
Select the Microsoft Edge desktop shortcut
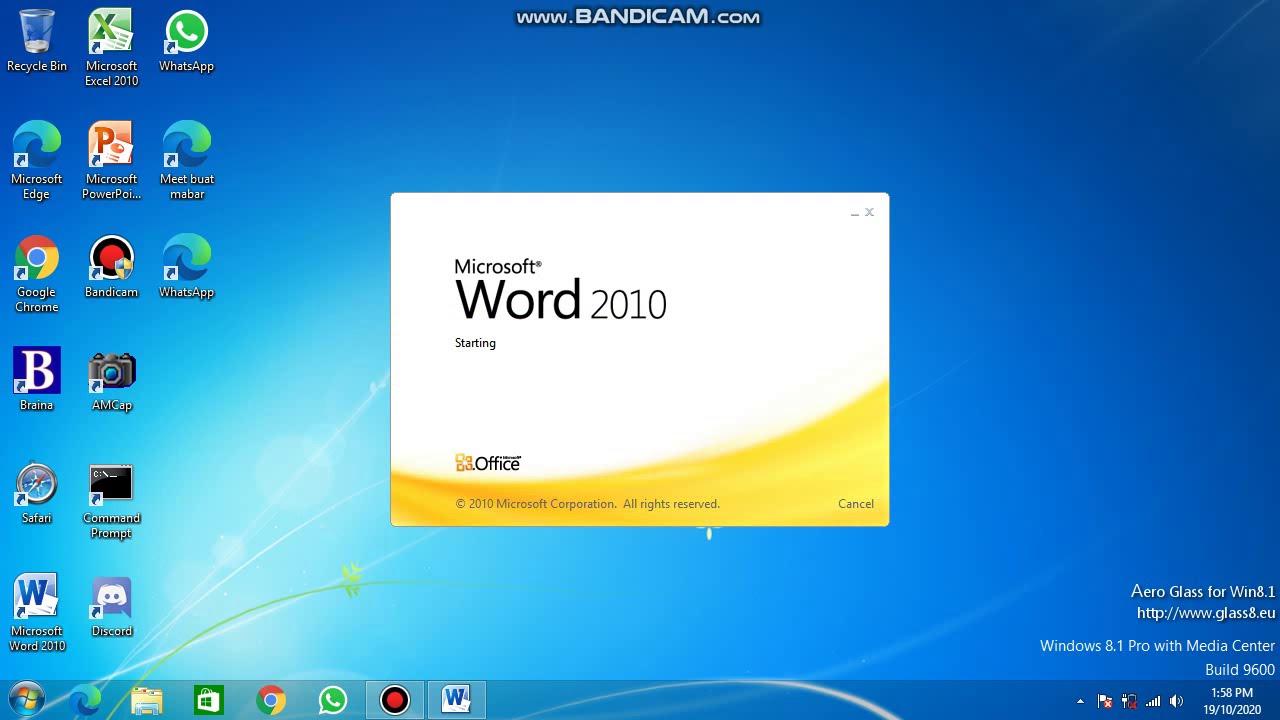coord(37,161)
